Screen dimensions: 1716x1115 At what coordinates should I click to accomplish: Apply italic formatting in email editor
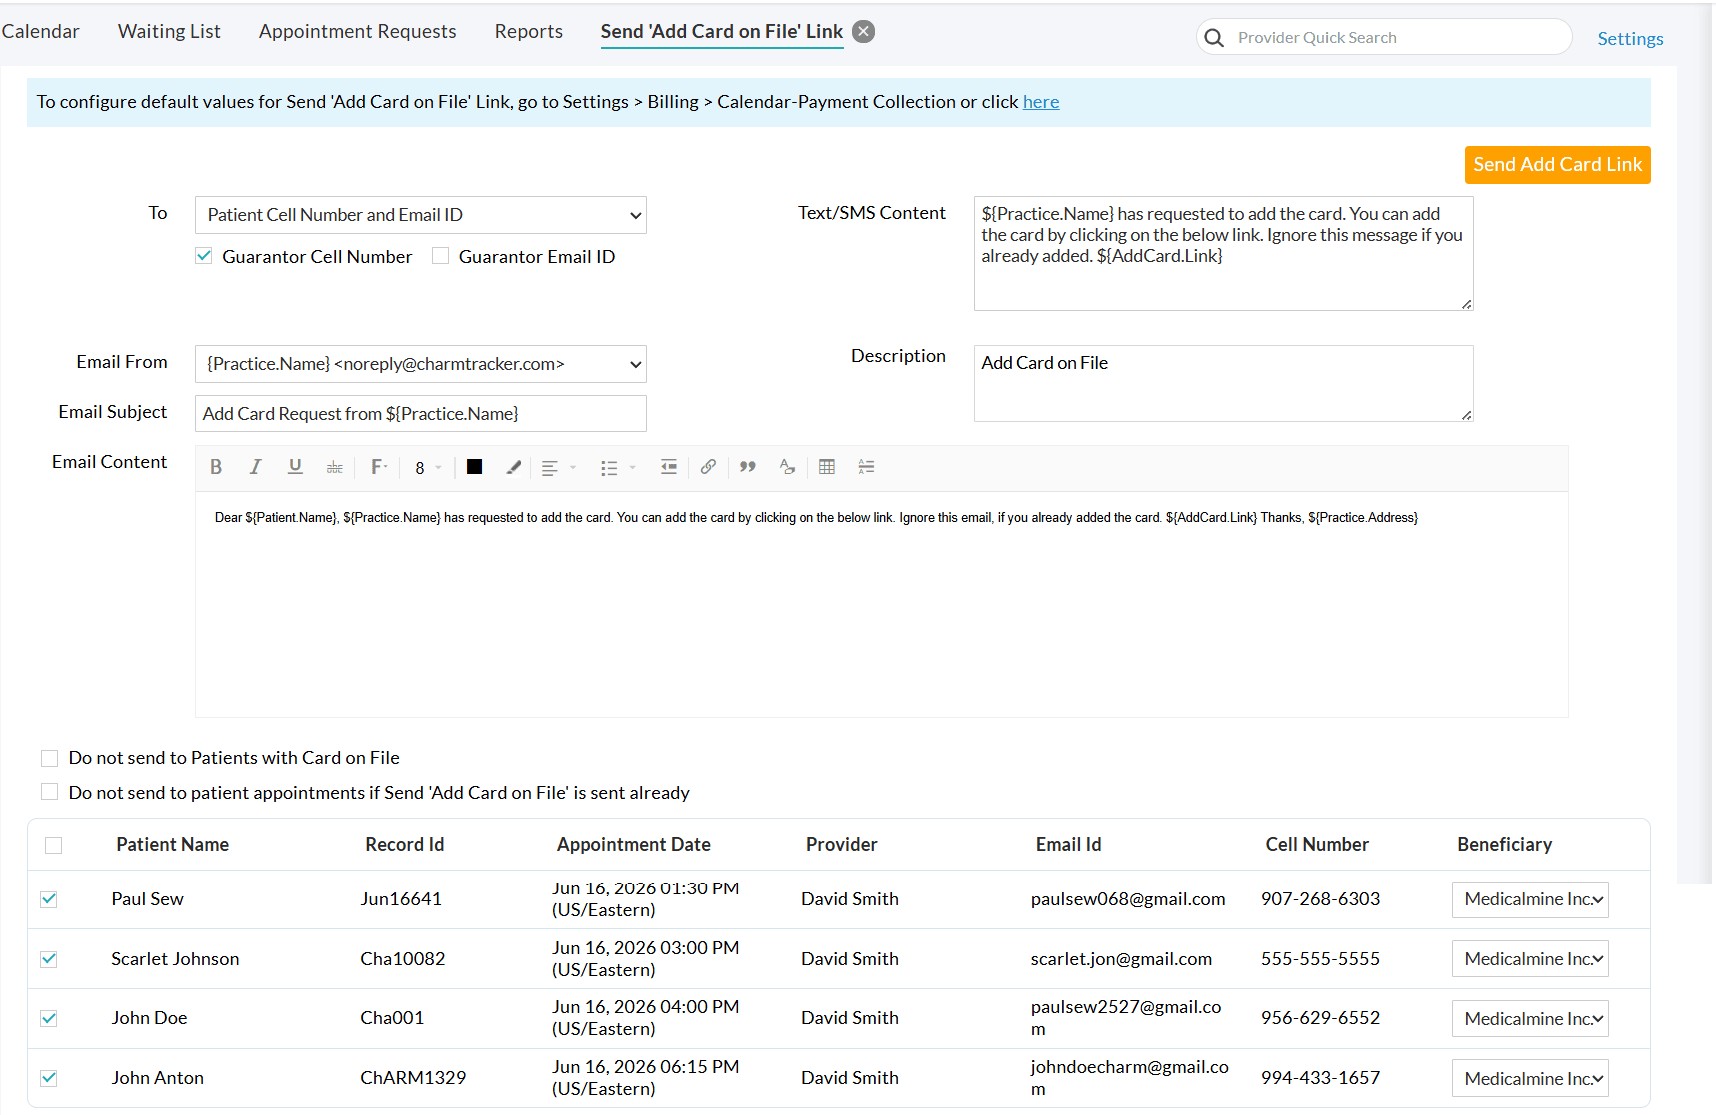click(255, 467)
